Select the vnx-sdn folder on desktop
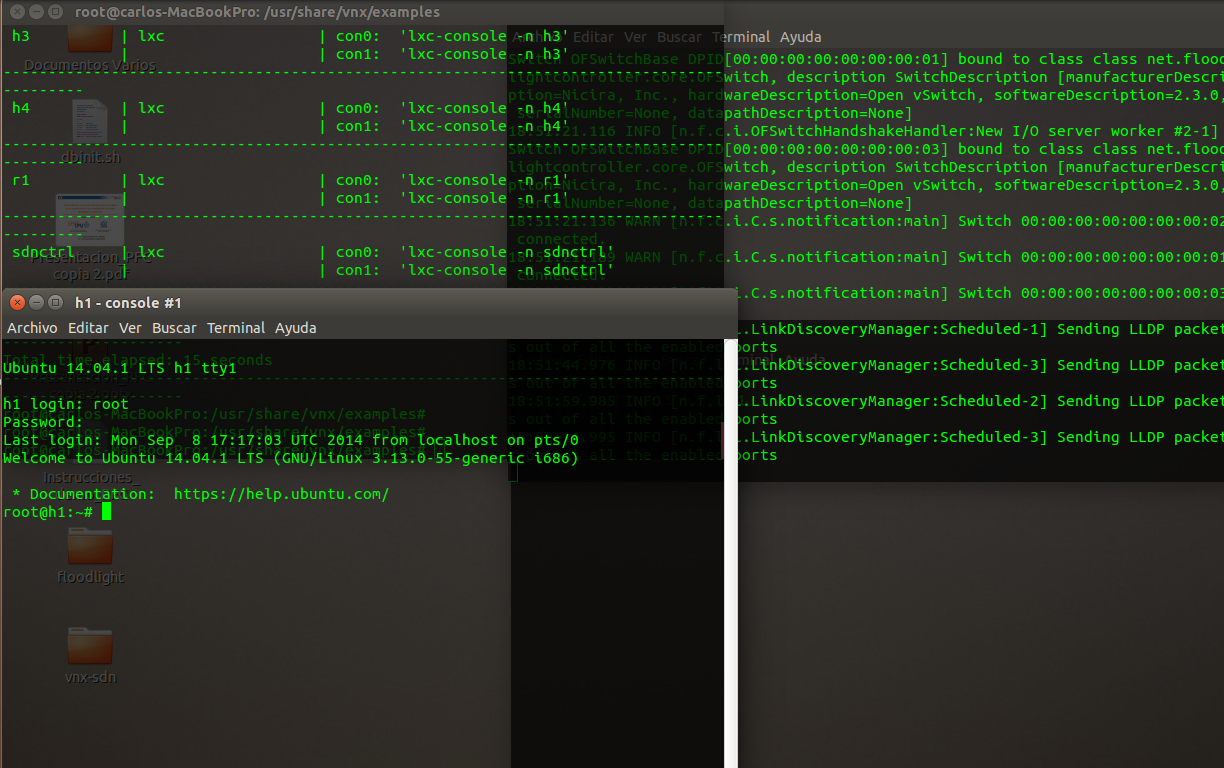The width and height of the screenshot is (1224, 768). click(90, 655)
